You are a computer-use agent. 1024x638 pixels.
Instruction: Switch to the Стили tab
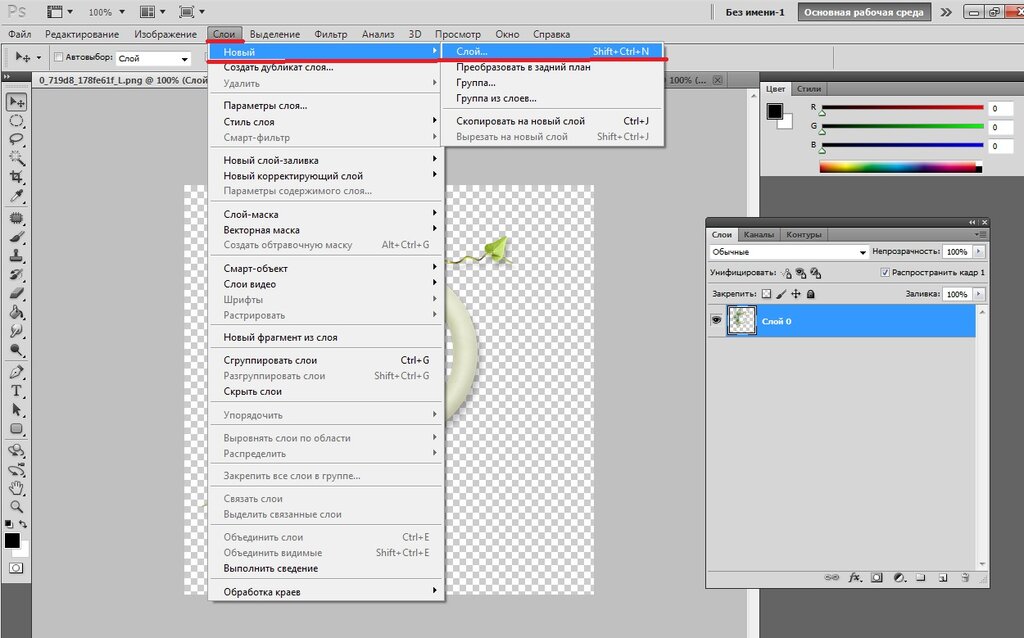pos(808,89)
